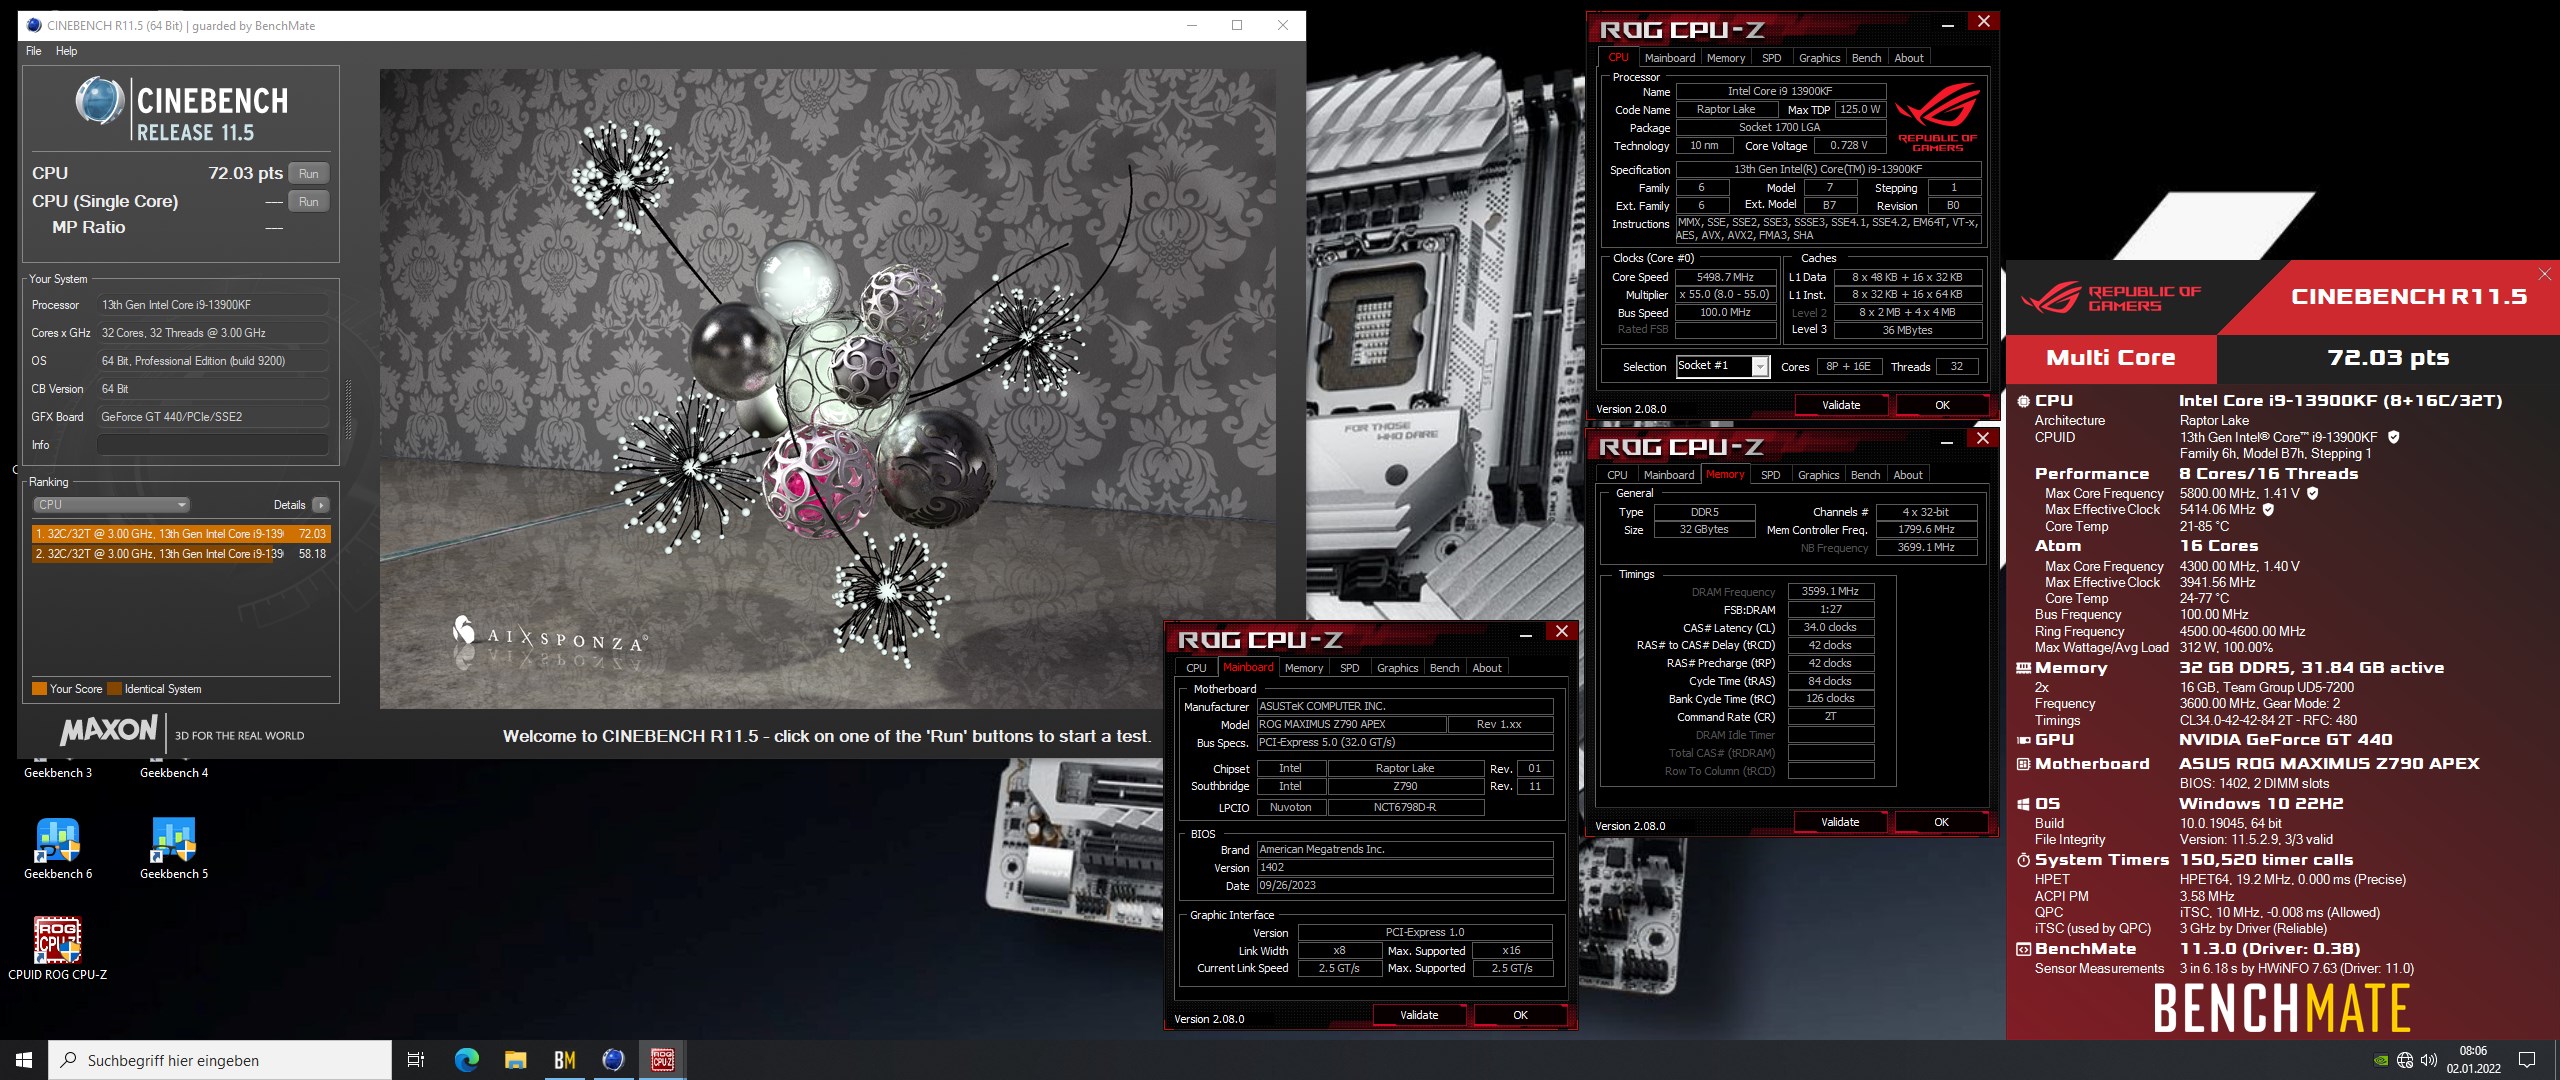Select the Geekbench 3 desktop label
Viewport: 2560px width, 1080px height.
point(58,773)
